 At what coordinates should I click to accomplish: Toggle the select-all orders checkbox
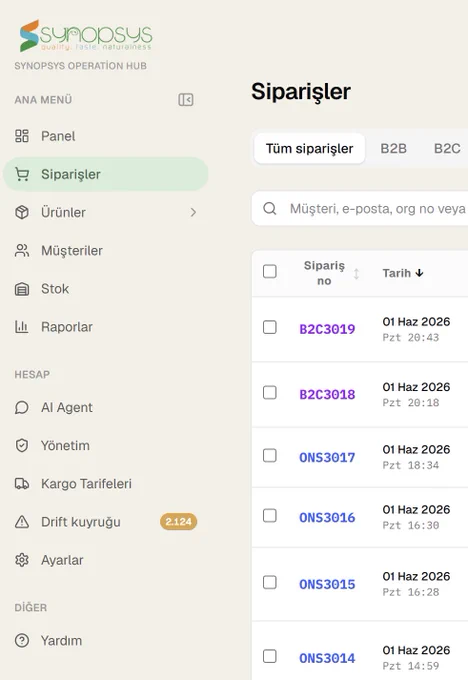click(x=270, y=271)
